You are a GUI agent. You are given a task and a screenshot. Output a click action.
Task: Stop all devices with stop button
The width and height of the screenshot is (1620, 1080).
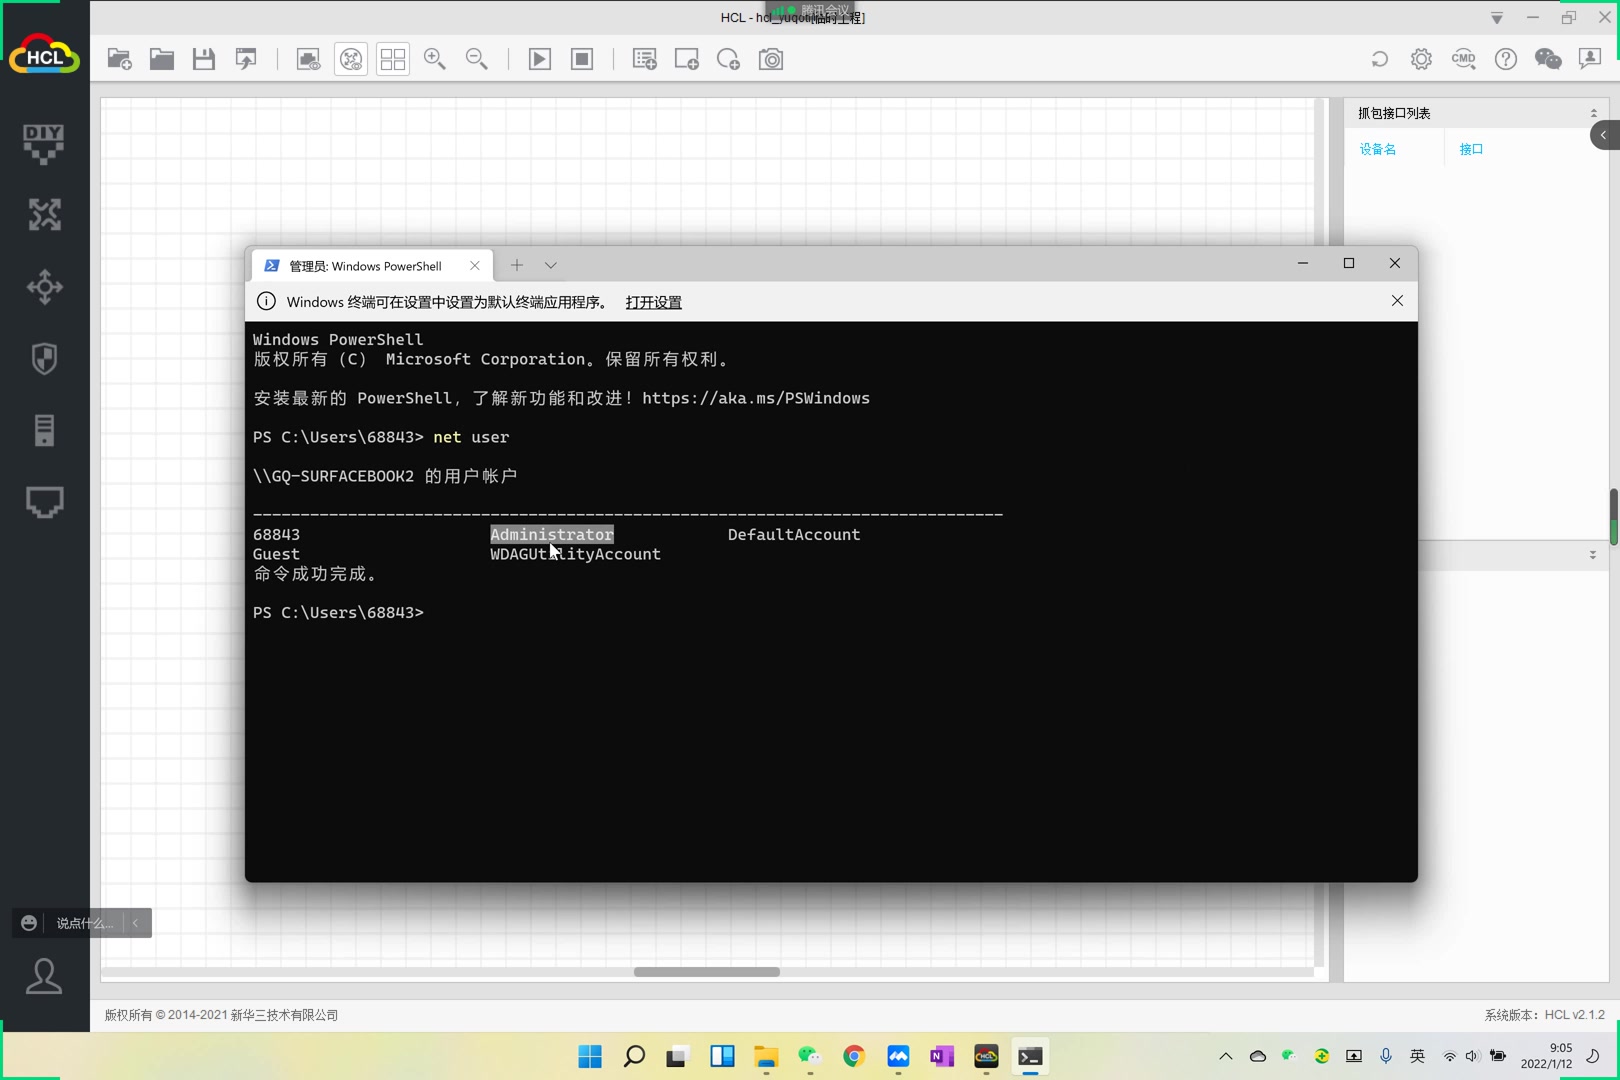582,59
